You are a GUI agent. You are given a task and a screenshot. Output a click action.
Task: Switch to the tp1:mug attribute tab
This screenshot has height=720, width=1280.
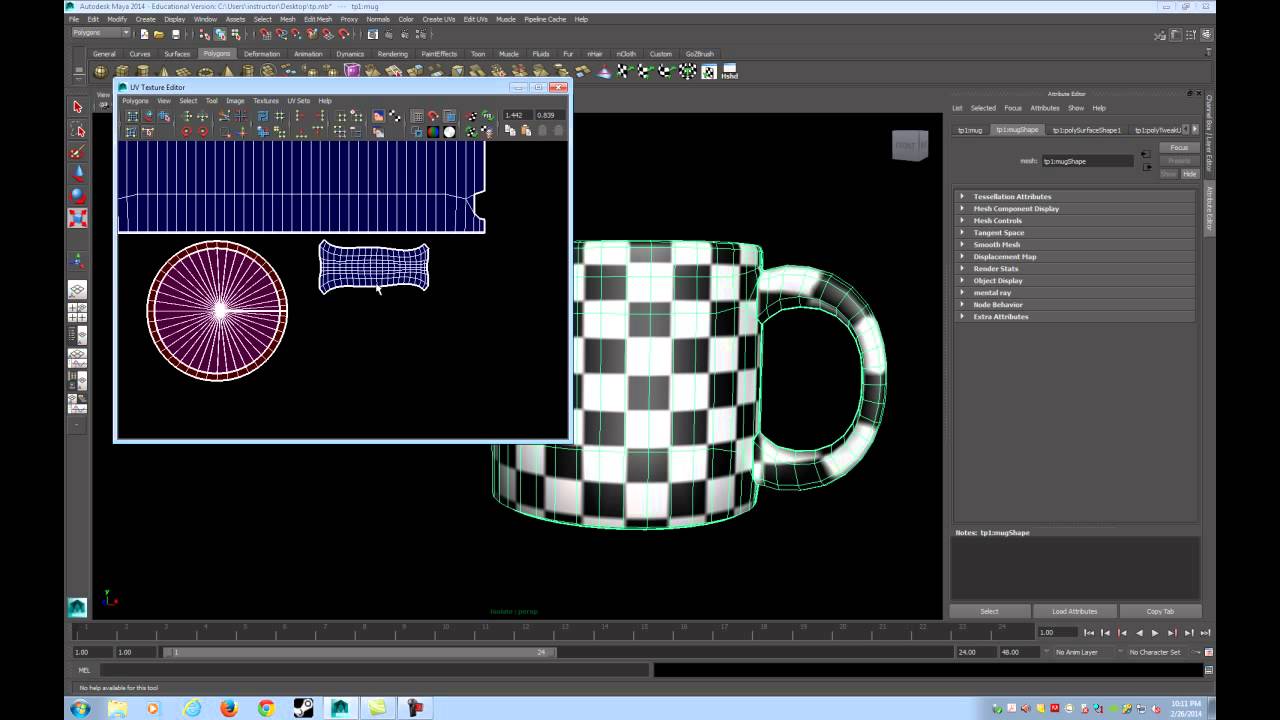pos(970,130)
